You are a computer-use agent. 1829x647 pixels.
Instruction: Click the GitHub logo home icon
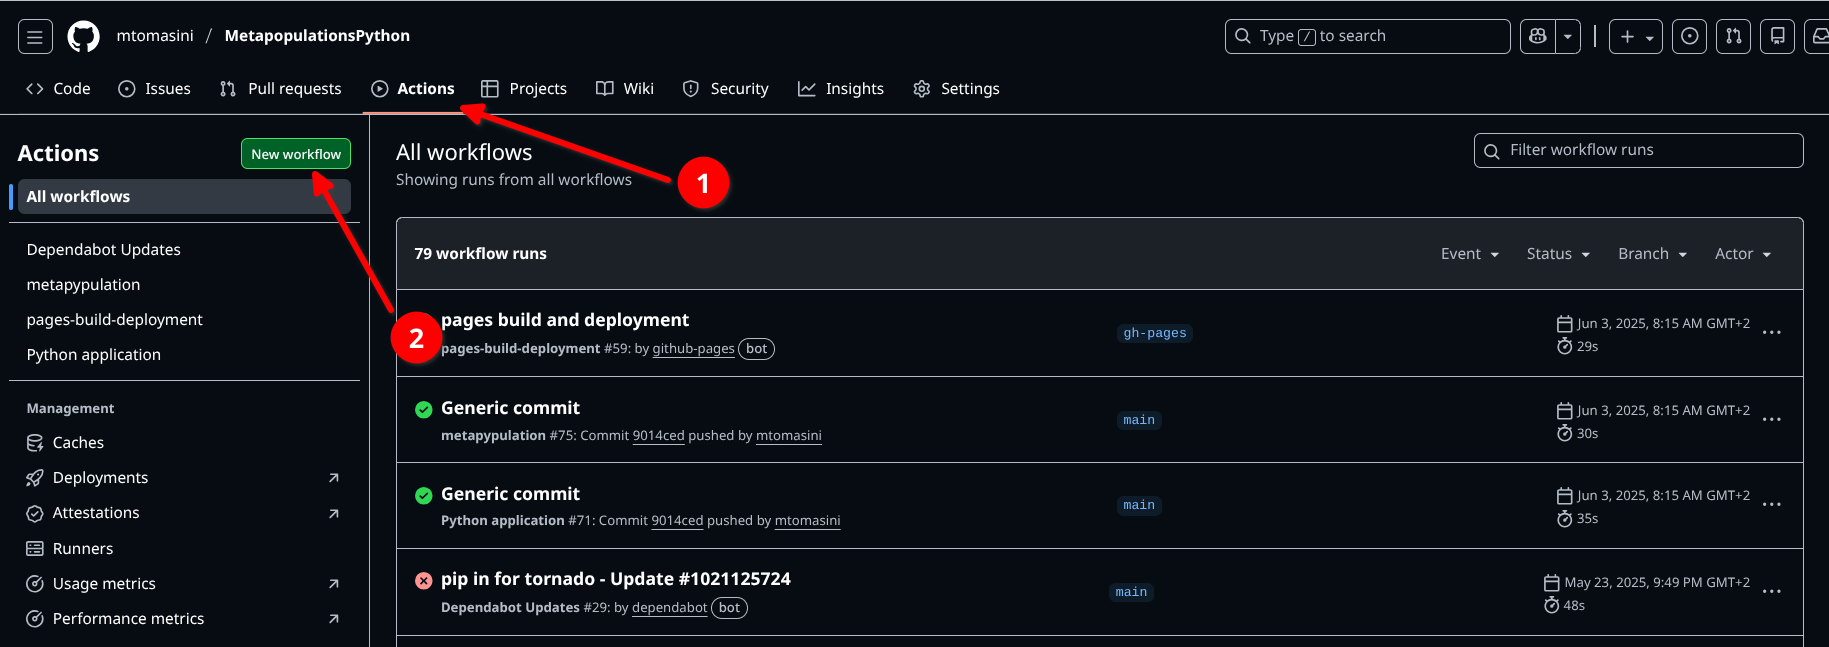(x=83, y=37)
